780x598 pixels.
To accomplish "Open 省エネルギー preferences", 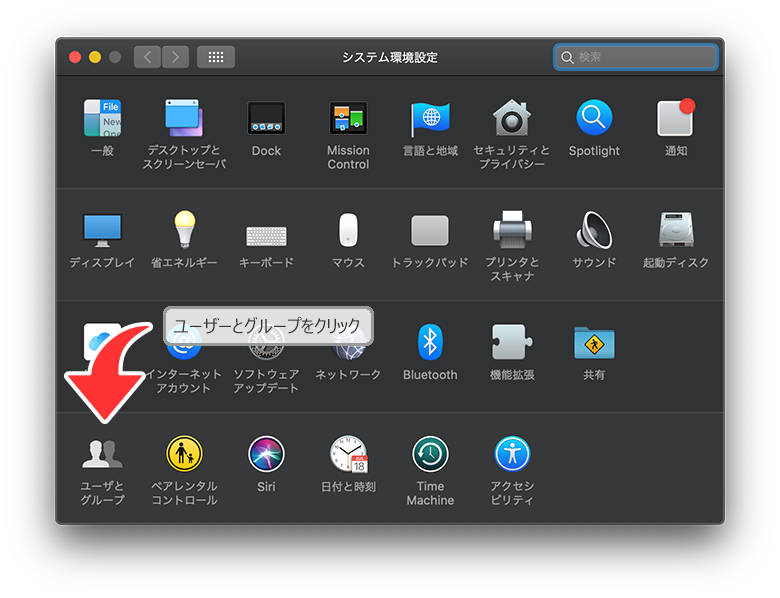I will 184,229.
